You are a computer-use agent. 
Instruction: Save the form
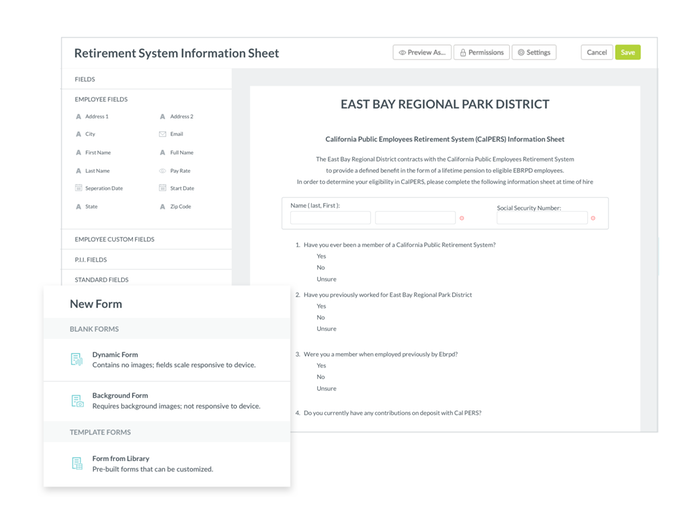(x=627, y=52)
